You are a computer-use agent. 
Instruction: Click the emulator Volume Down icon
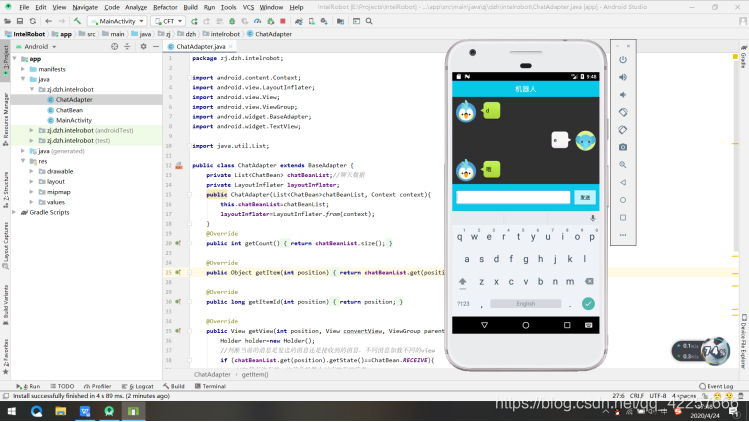pos(623,95)
